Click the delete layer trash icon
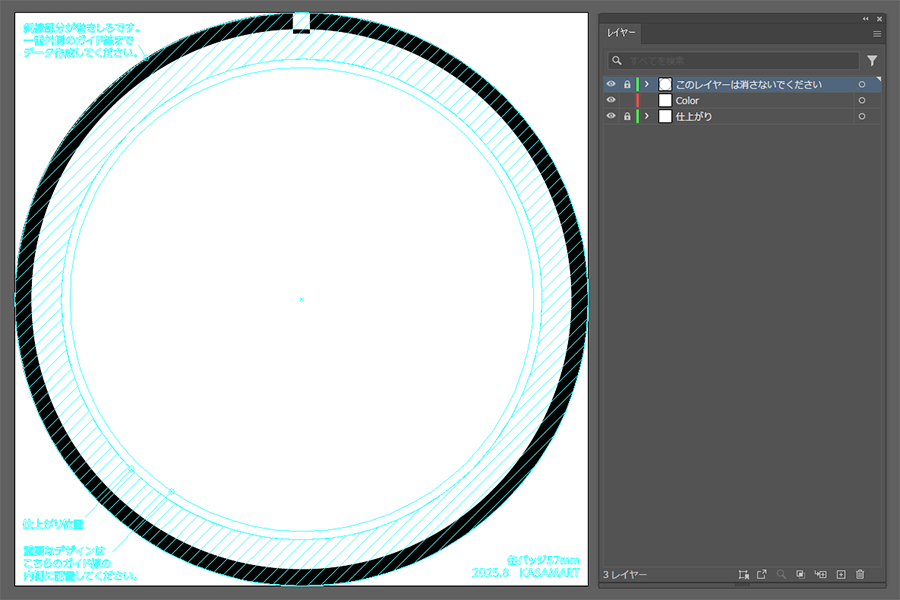The height and width of the screenshot is (600, 900). click(859, 575)
